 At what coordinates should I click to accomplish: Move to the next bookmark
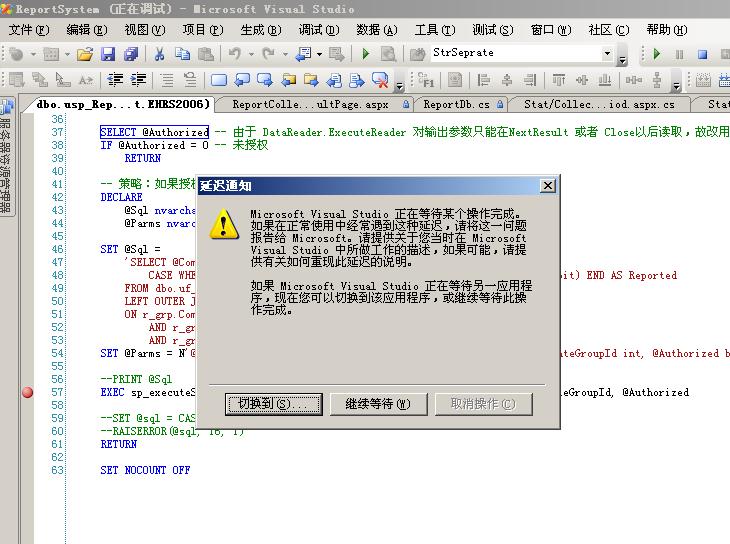point(265,80)
